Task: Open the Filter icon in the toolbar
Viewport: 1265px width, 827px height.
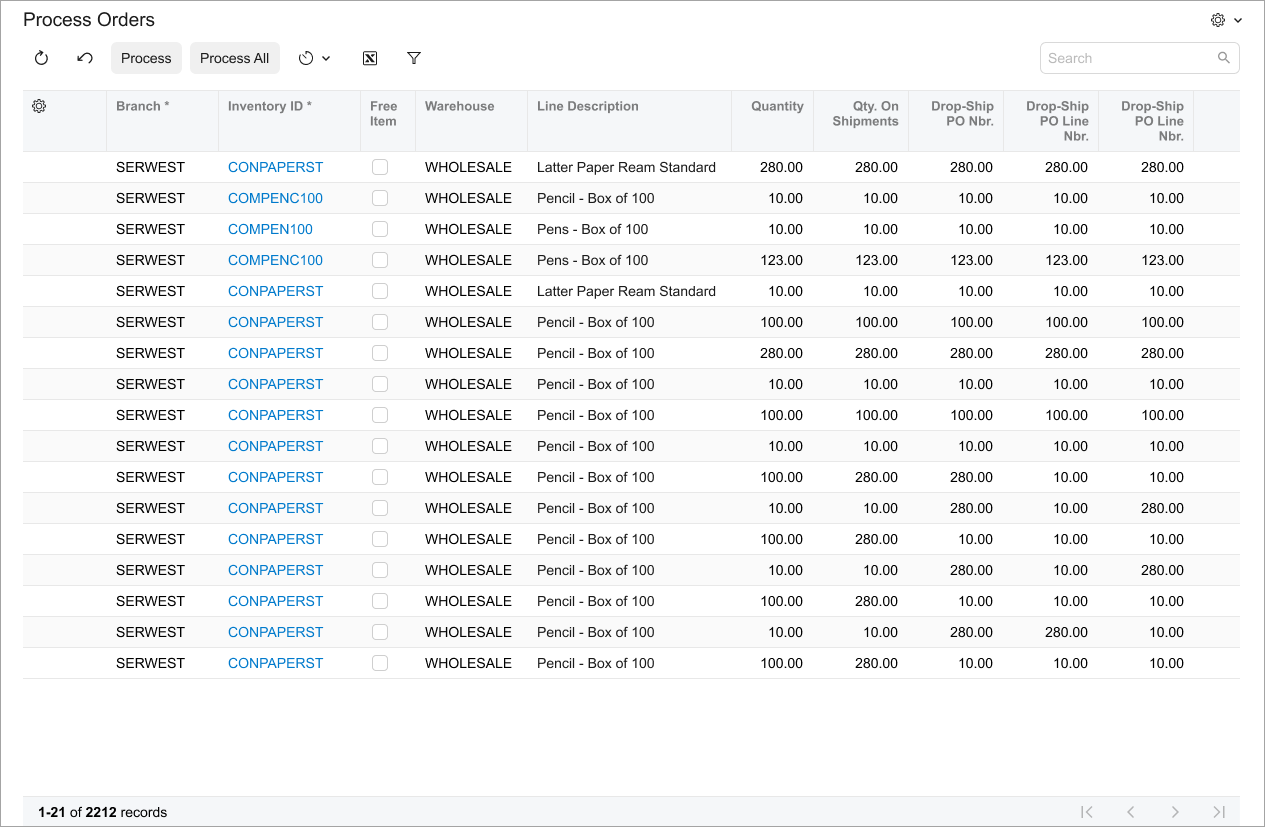Action: coord(414,58)
